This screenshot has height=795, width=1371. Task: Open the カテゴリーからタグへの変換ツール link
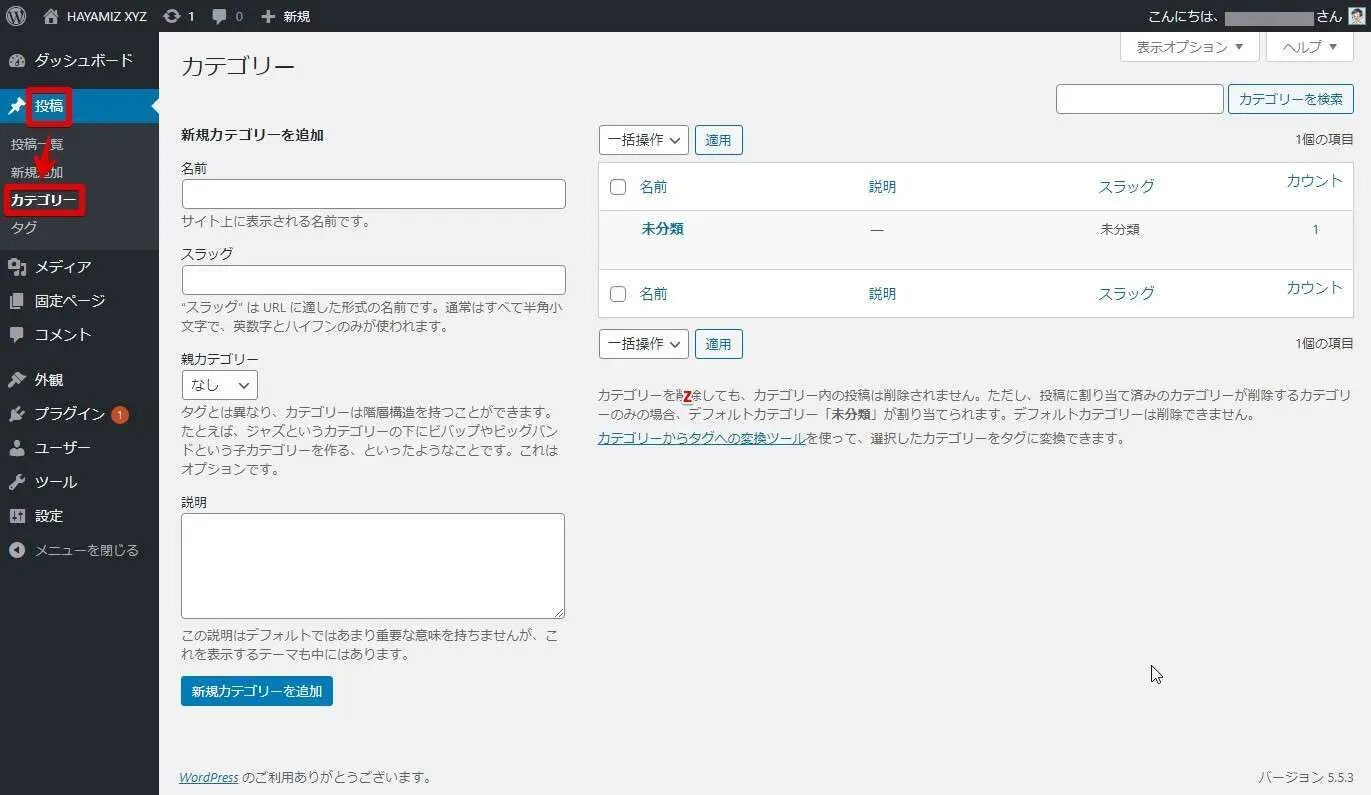tap(701, 438)
